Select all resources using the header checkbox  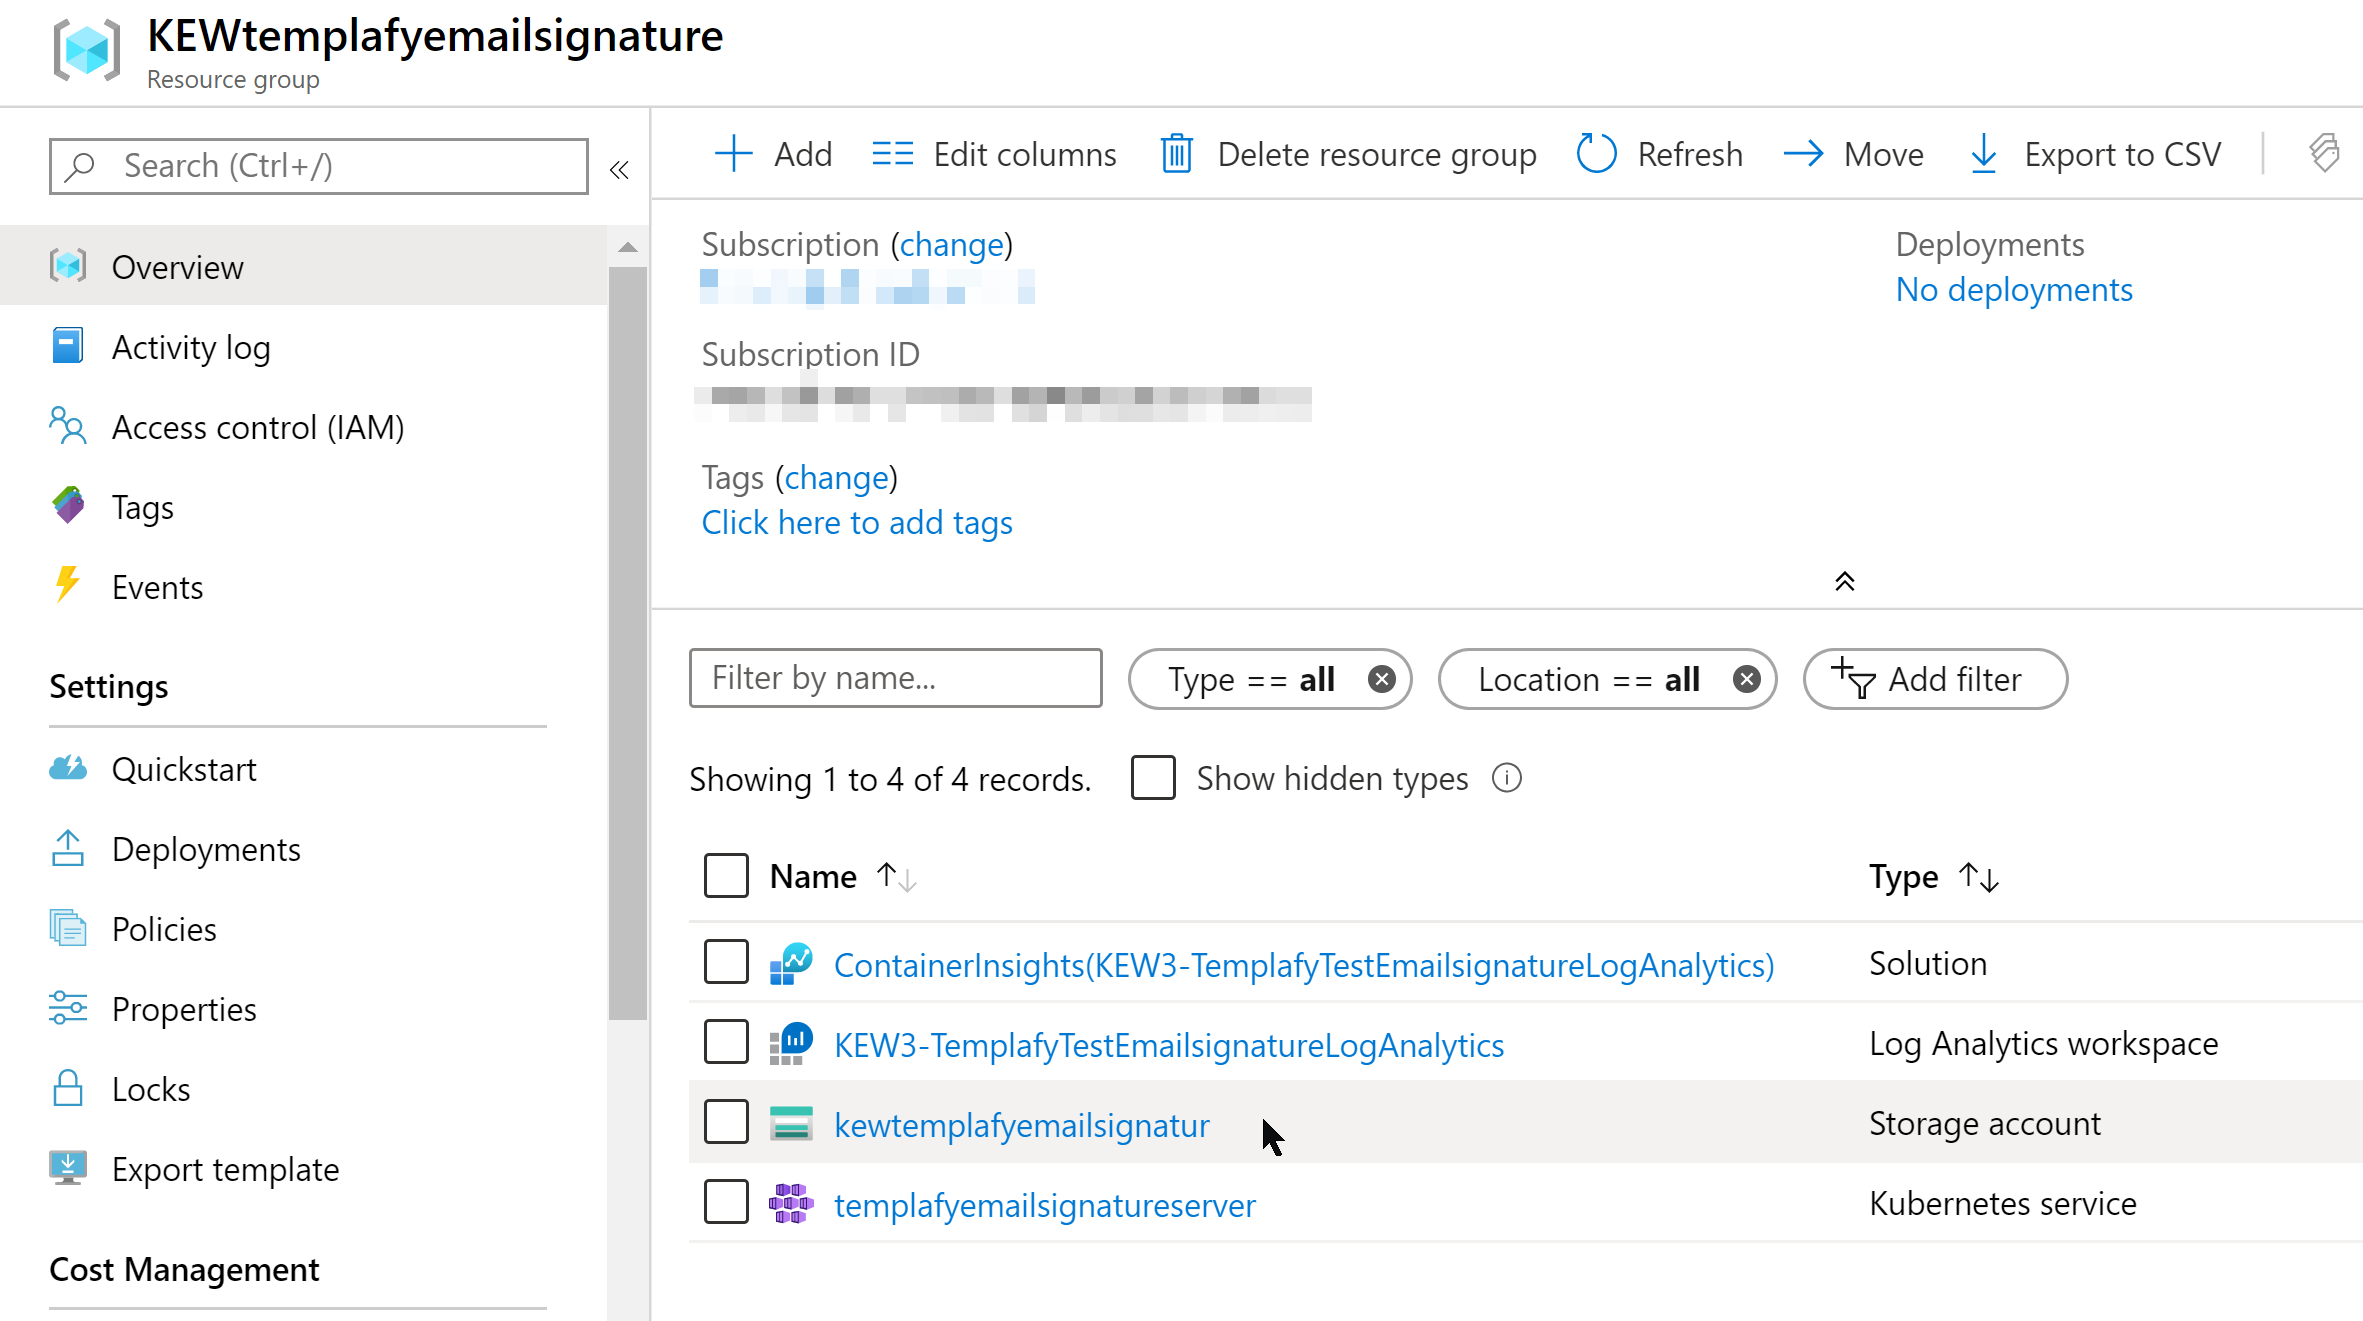tap(726, 875)
